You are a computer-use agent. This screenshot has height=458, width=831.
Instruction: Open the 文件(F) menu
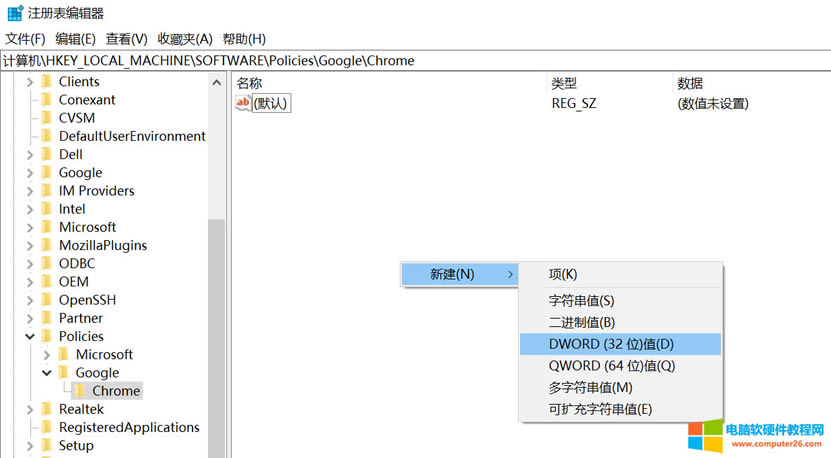point(25,39)
